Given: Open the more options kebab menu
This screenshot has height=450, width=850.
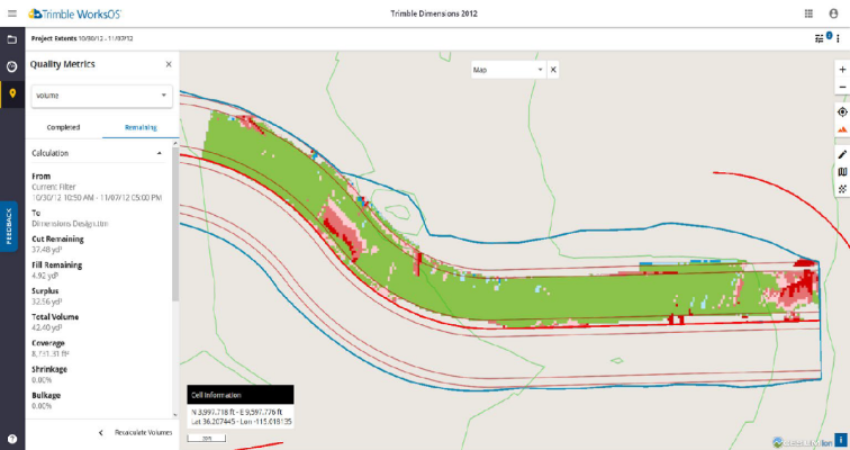Looking at the screenshot, I should 838,38.
